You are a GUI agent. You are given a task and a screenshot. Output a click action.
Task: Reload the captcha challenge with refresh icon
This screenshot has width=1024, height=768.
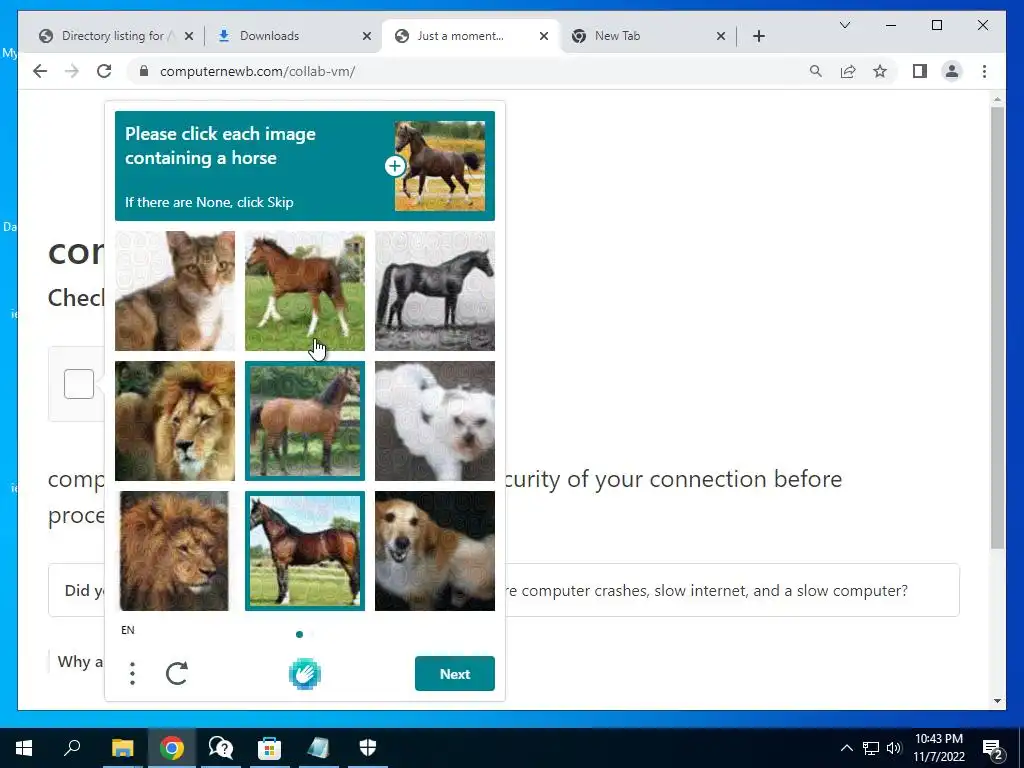pyautogui.click(x=176, y=673)
